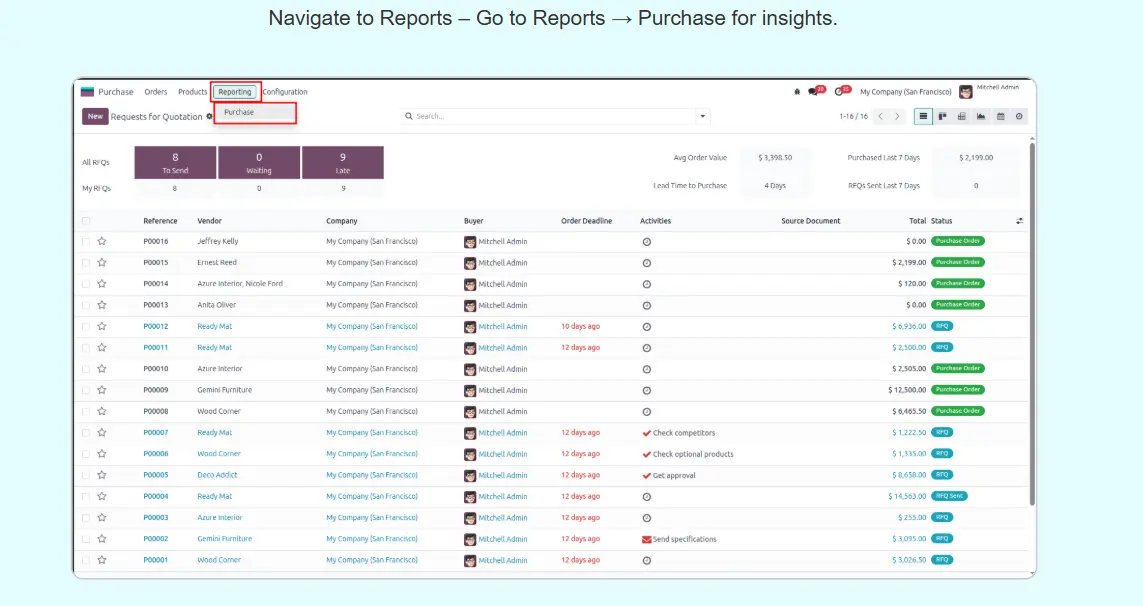Switch to Pivot table view
Screen dimensions: 1143x606
click(x=961, y=116)
